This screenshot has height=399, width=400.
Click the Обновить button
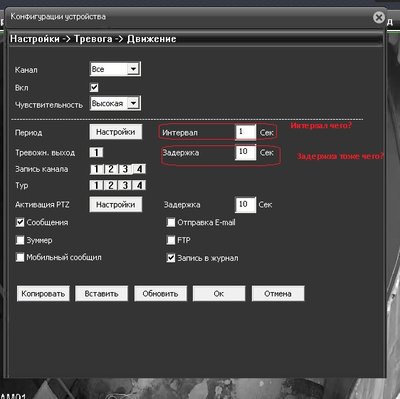(x=160, y=294)
